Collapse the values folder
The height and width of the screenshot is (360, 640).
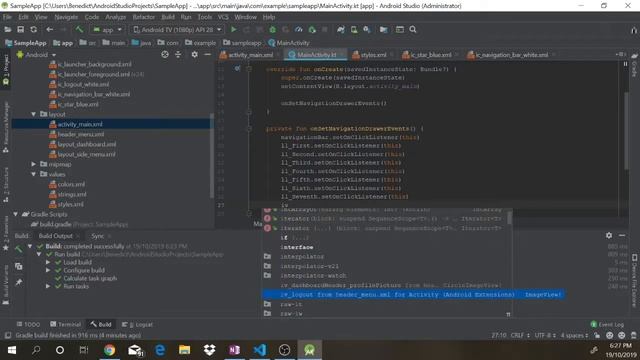[x=33, y=174]
